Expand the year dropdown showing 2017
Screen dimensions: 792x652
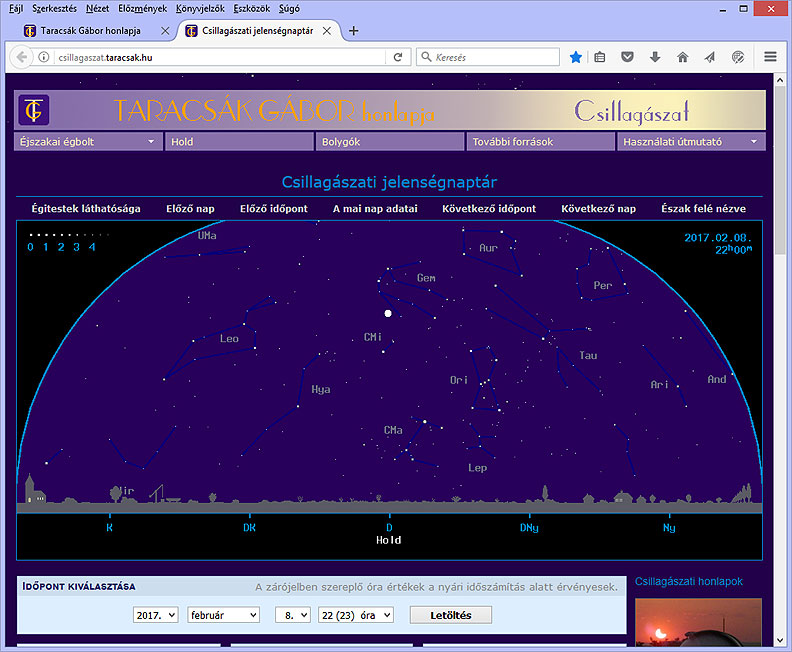coord(155,615)
